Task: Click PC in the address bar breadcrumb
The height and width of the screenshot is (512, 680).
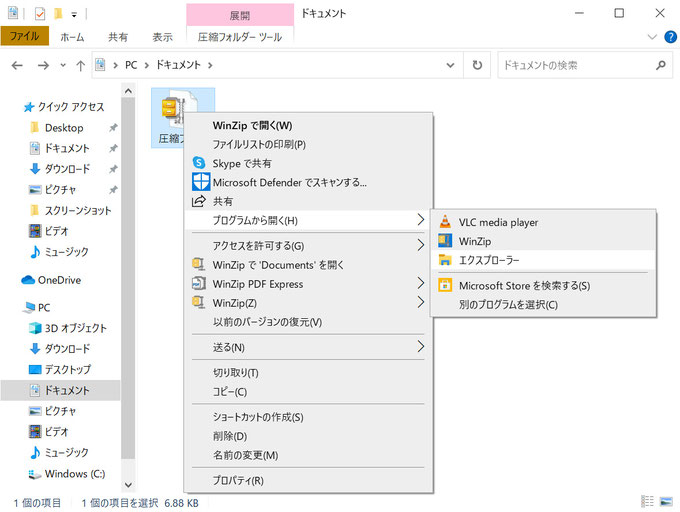Action: point(131,65)
